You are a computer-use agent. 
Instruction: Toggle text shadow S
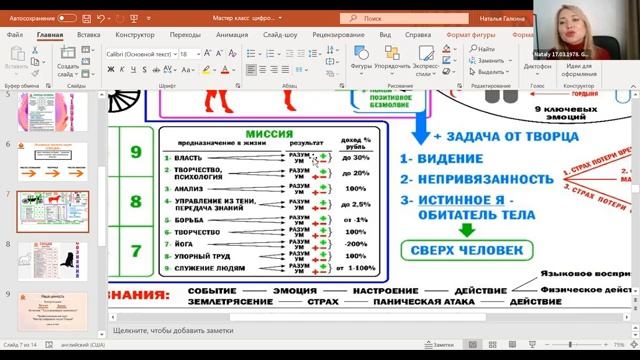[x=144, y=70]
